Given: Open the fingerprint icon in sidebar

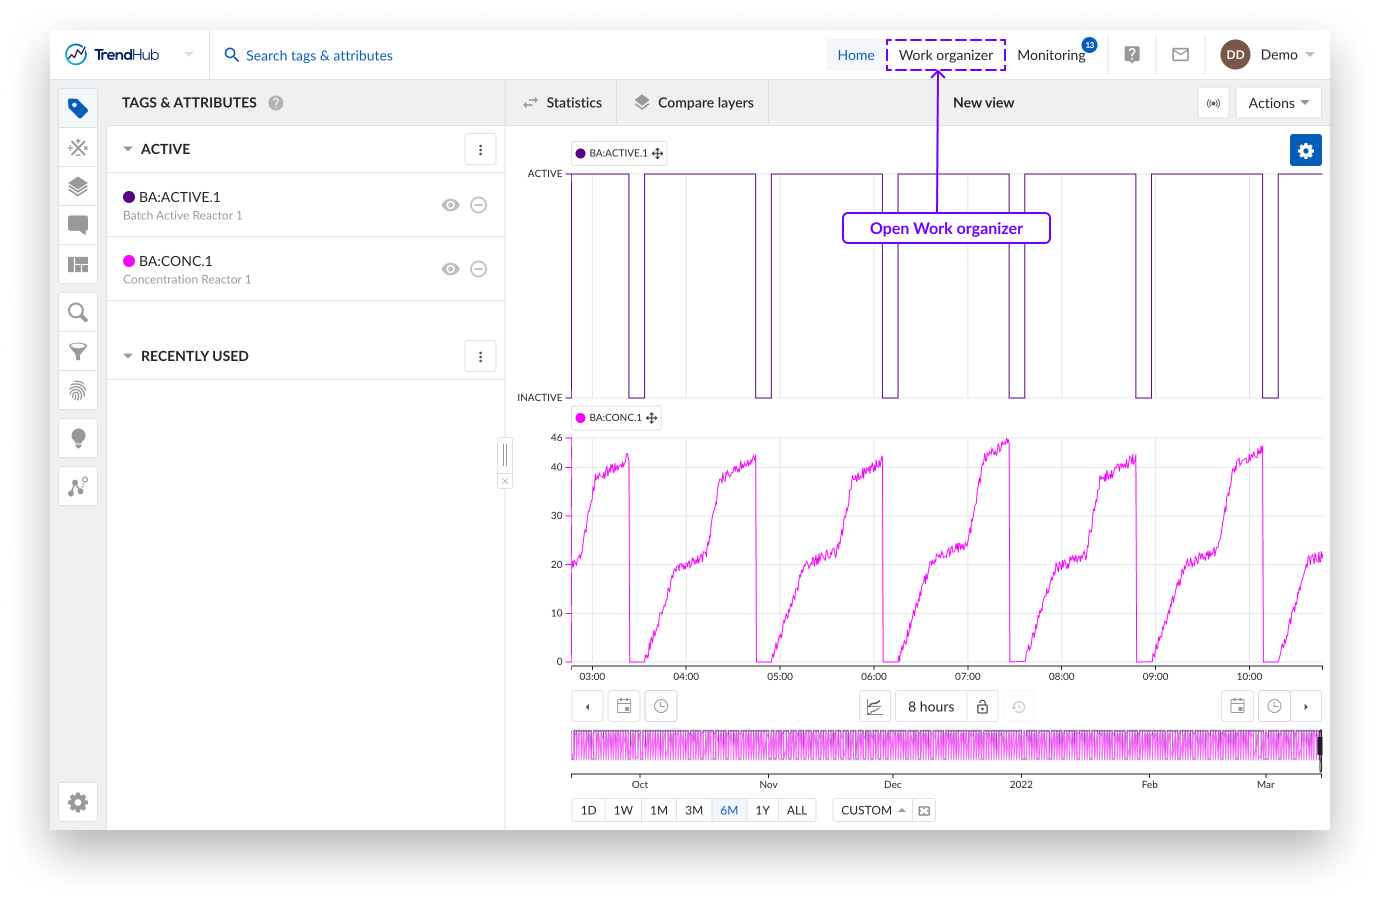Looking at the screenshot, I should 78,390.
